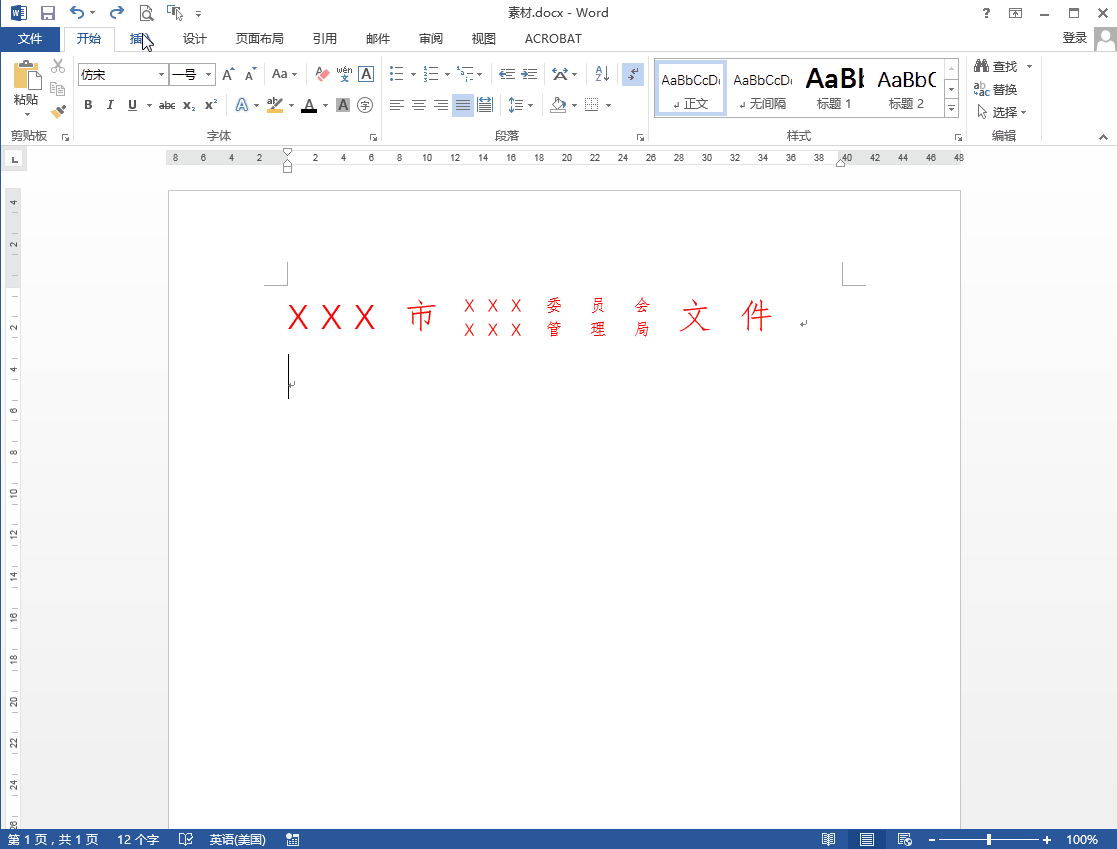Click the 替换 replace button
The image size is (1117, 849).
996,89
